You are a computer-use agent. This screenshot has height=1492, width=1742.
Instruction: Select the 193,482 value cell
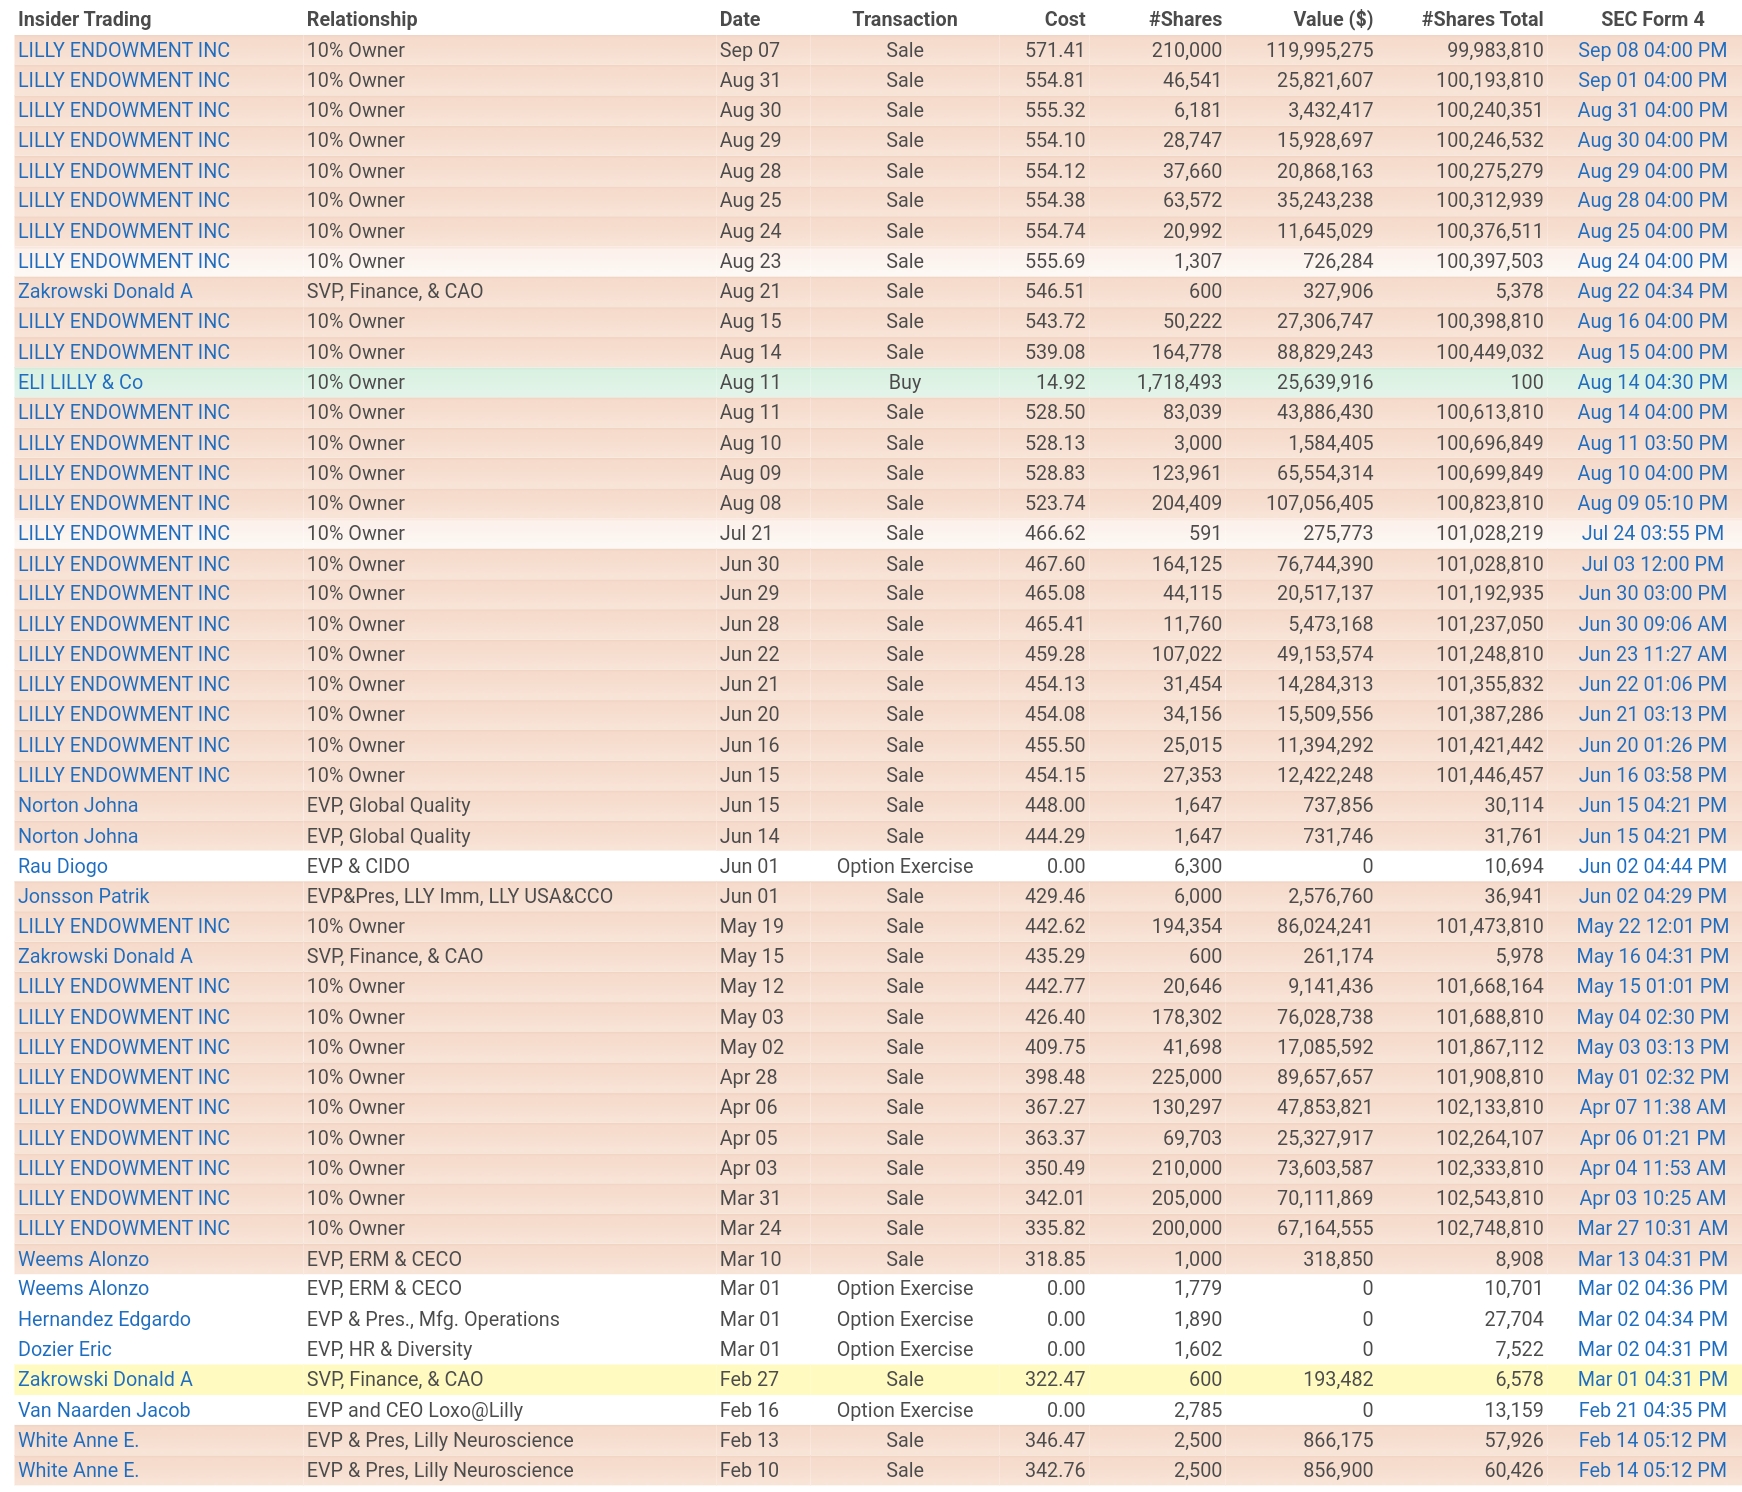click(1338, 1379)
